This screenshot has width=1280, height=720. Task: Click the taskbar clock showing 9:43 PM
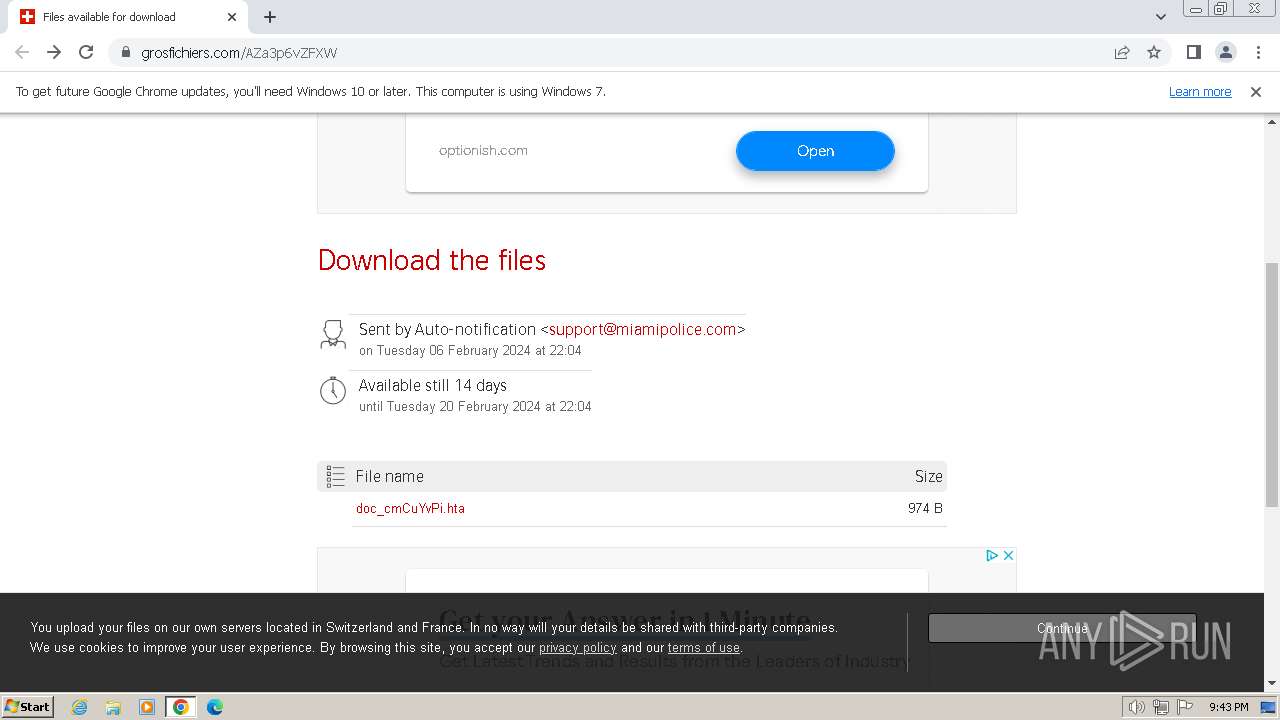1228,707
